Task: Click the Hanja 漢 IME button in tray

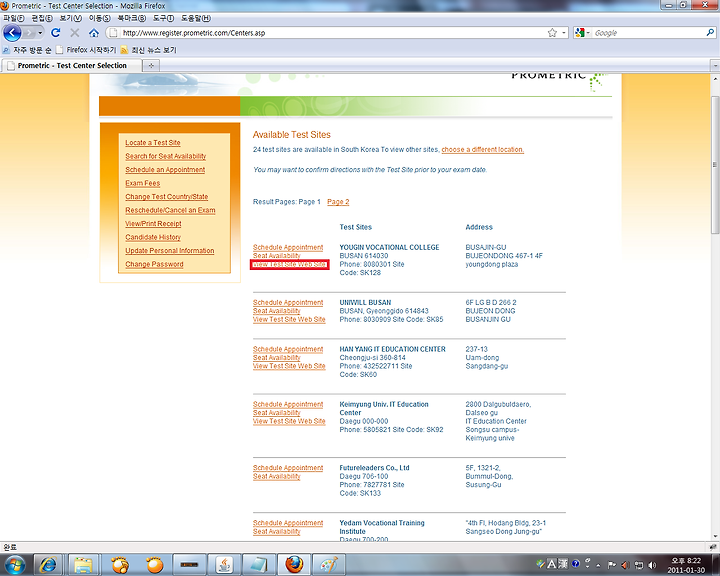Action: pos(562,564)
